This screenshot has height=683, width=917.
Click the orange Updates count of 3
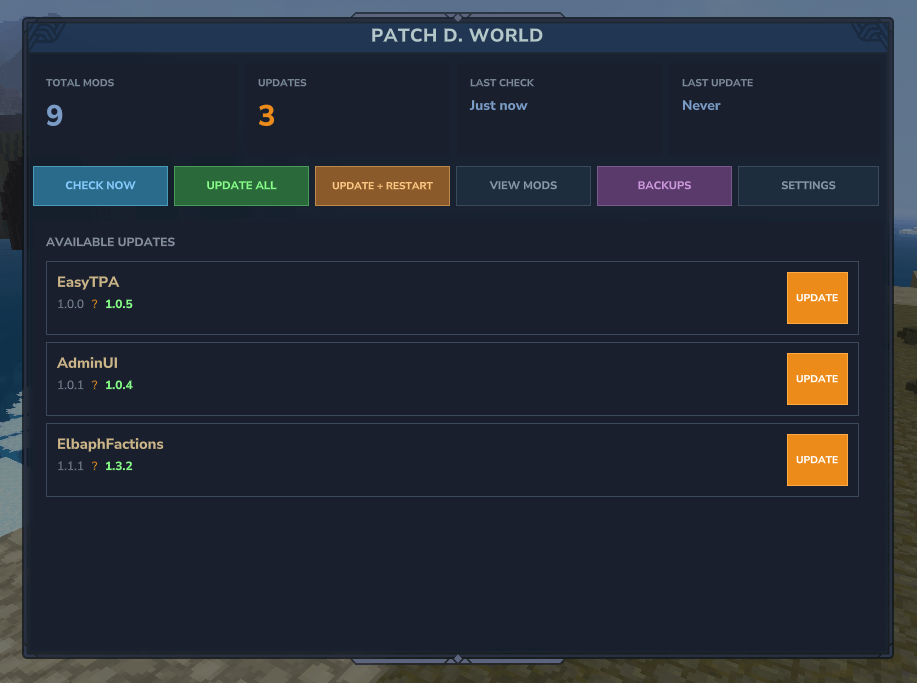pos(266,116)
